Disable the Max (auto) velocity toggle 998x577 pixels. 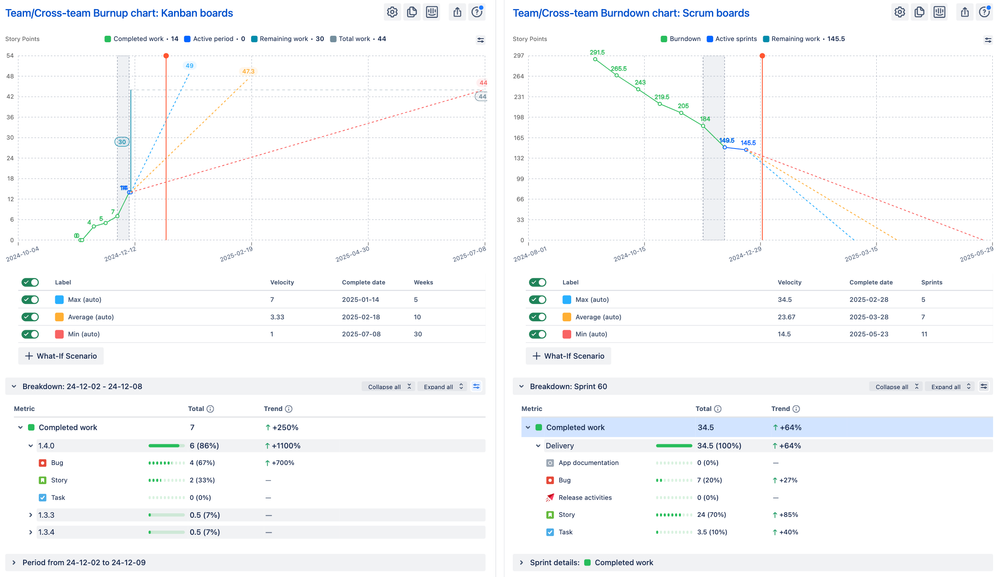tap(29, 299)
